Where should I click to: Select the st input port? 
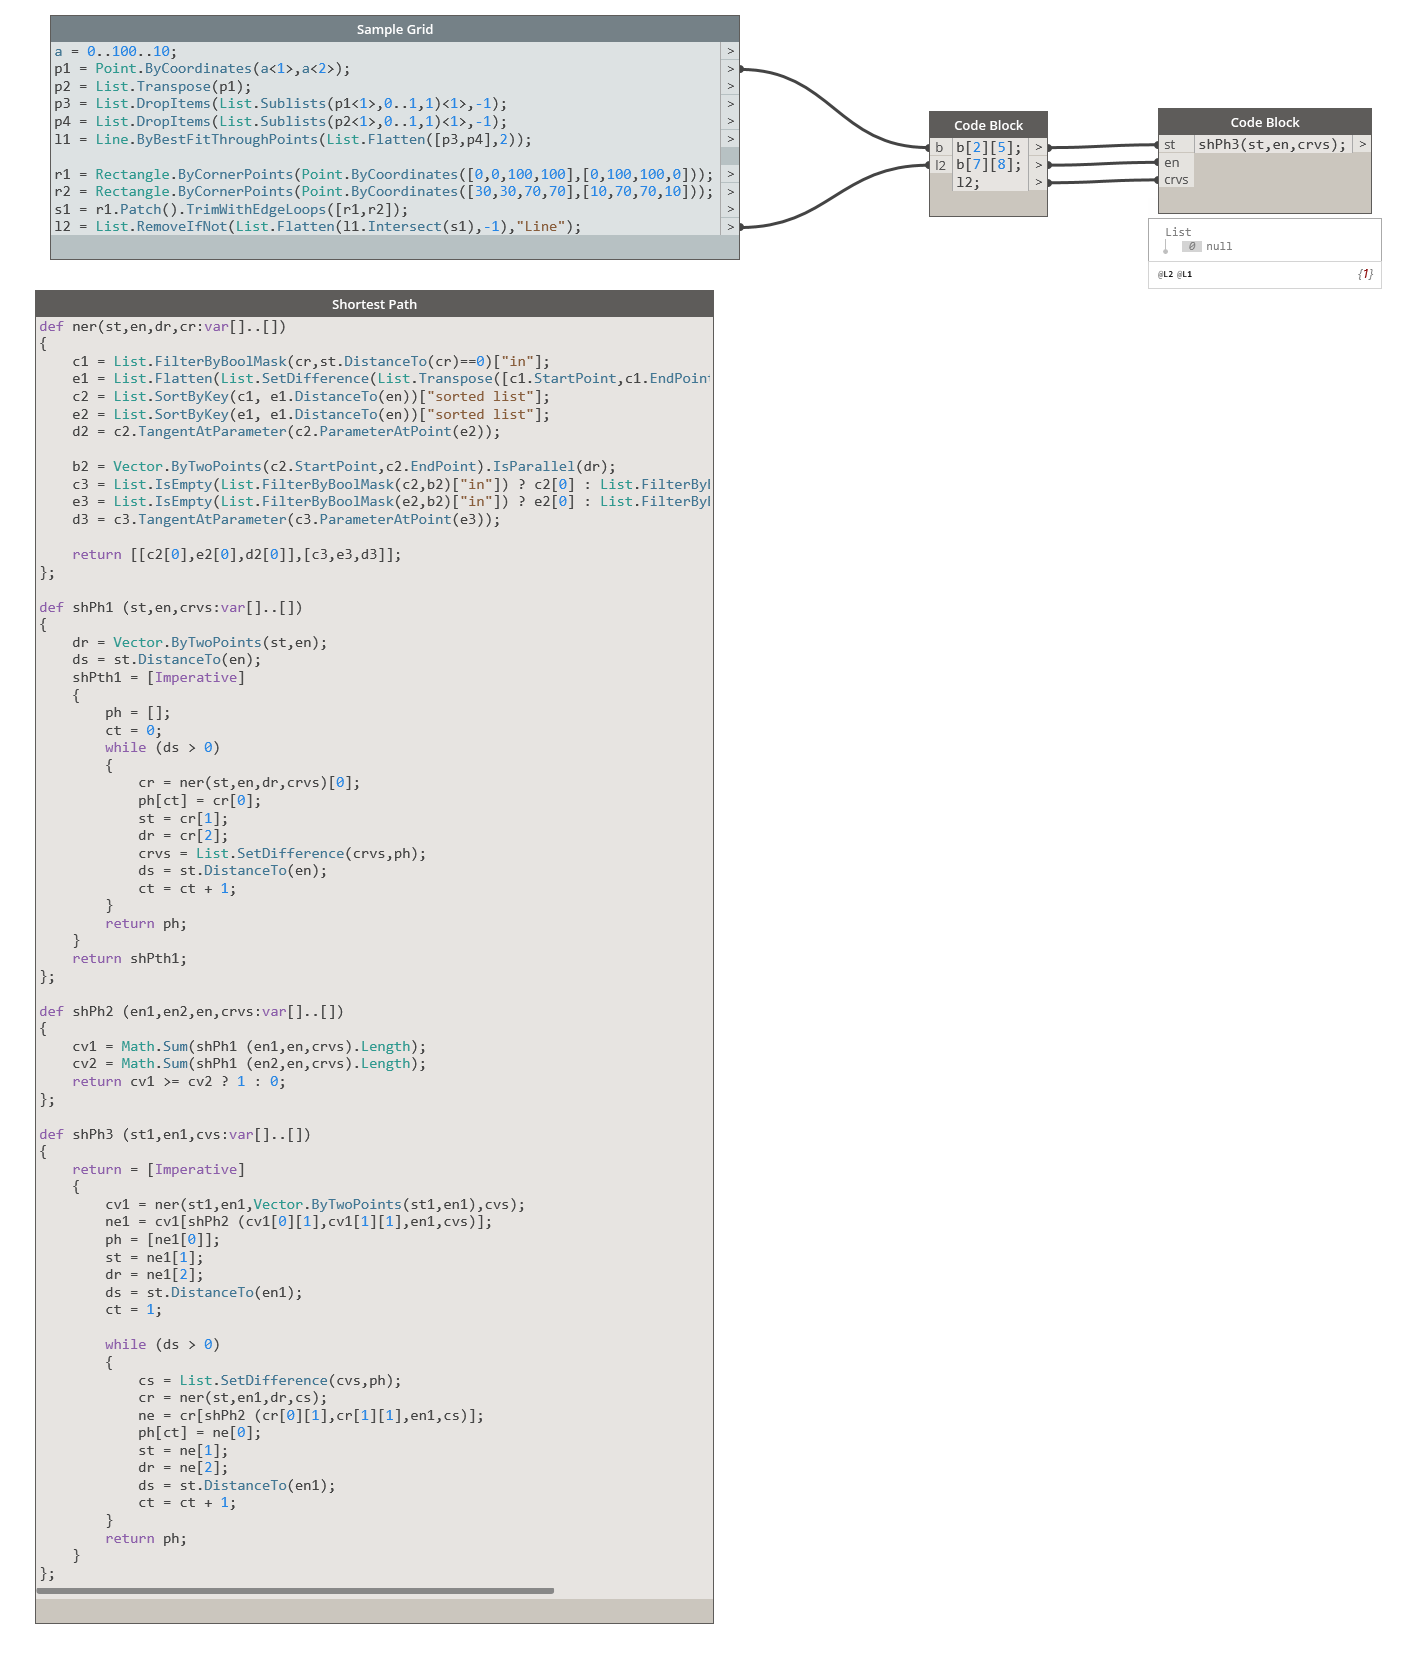pos(1176,145)
